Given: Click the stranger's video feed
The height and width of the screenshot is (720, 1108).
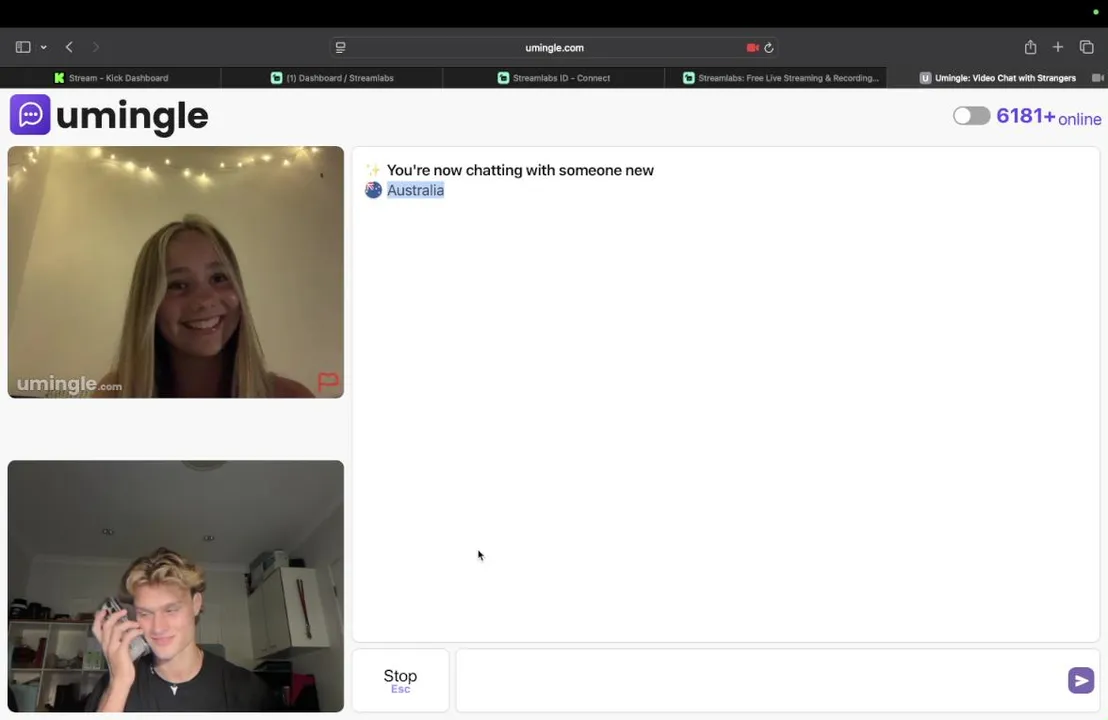Looking at the screenshot, I should click(x=176, y=272).
